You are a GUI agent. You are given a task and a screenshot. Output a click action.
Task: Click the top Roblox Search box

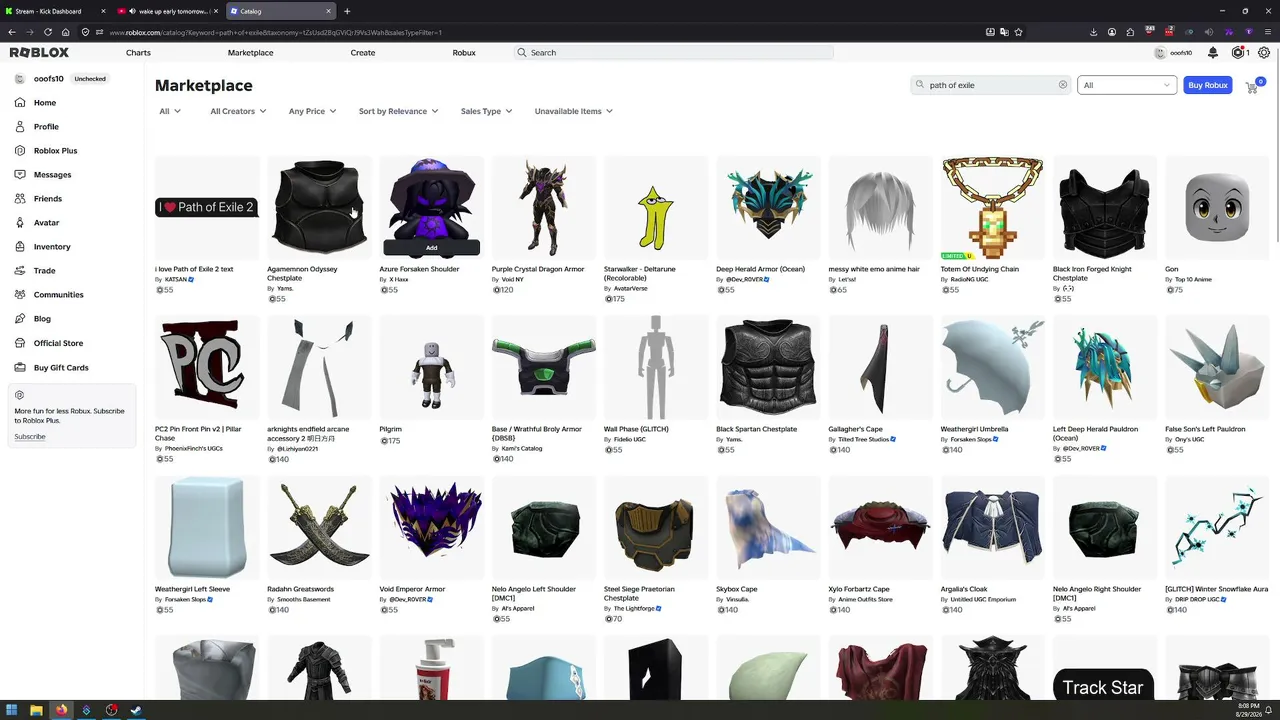(x=673, y=52)
